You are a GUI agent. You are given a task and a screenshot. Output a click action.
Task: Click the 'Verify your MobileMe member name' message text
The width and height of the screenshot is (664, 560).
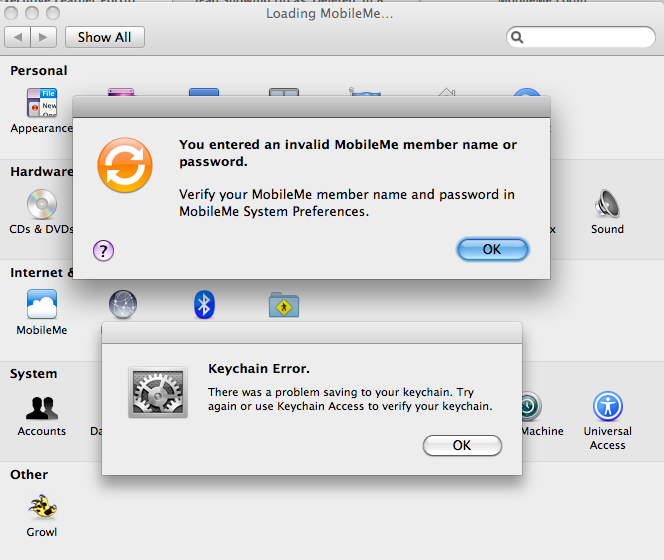pos(347,203)
